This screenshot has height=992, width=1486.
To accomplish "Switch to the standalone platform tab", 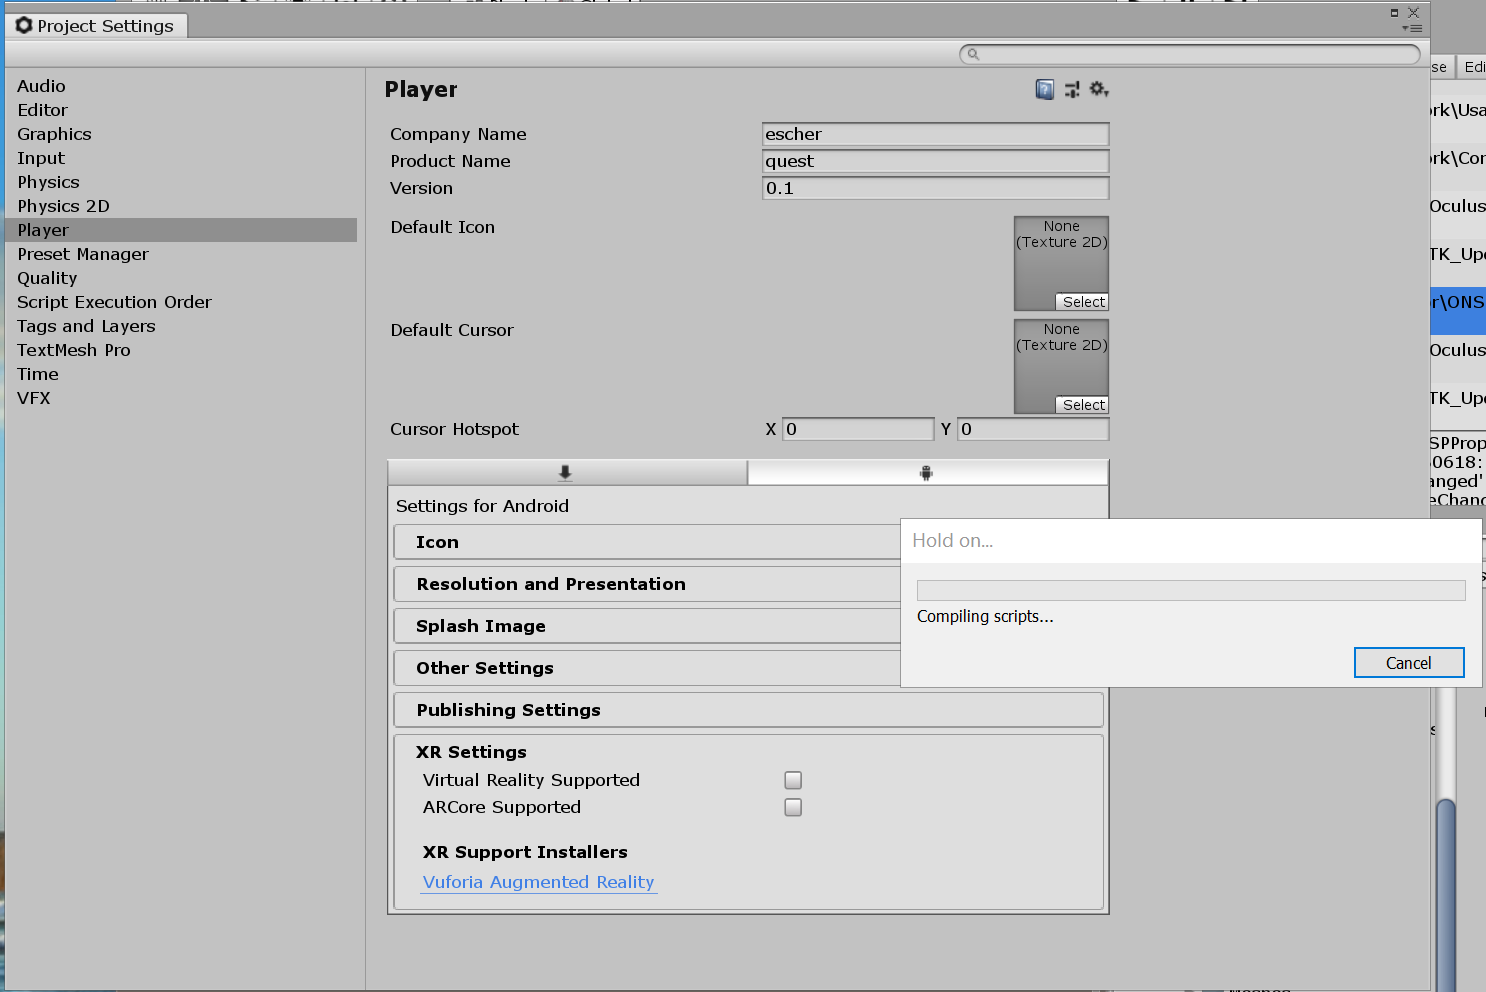I will pos(566,473).
